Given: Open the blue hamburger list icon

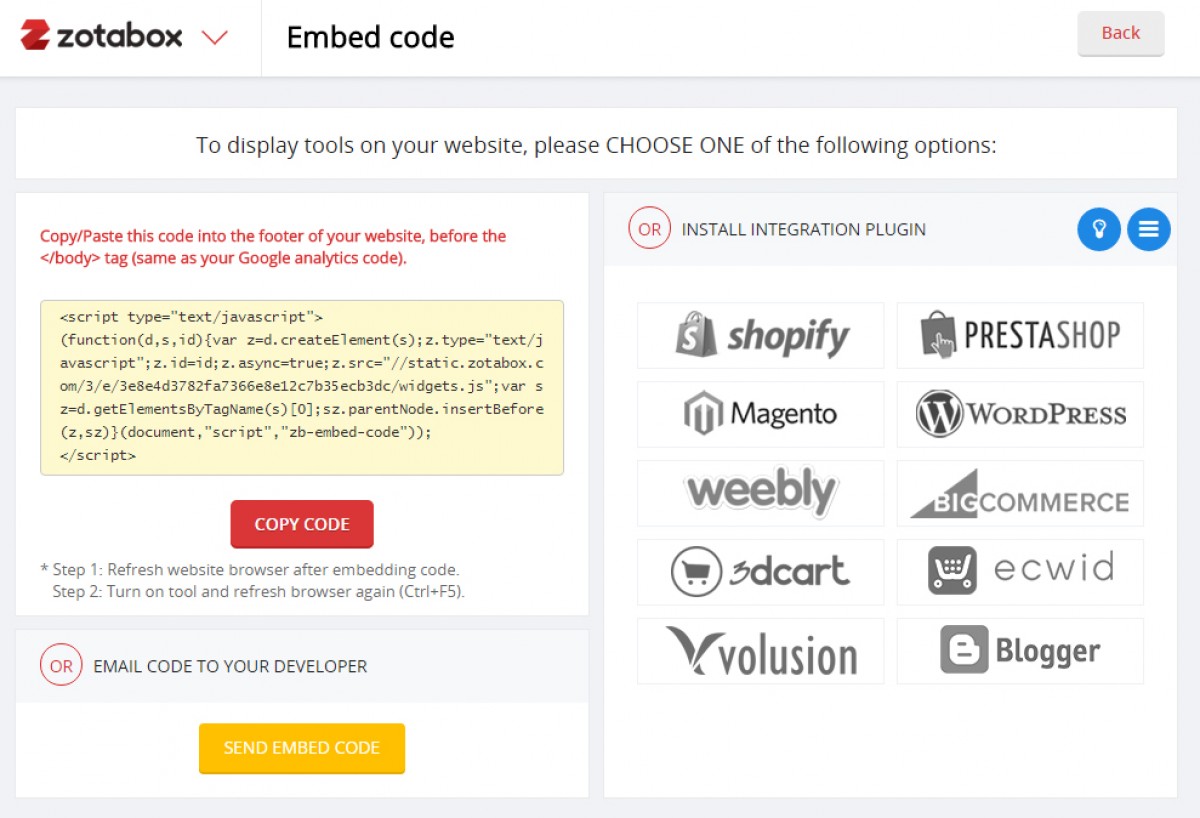Looking at the screenshot, I should point(1149,229).
